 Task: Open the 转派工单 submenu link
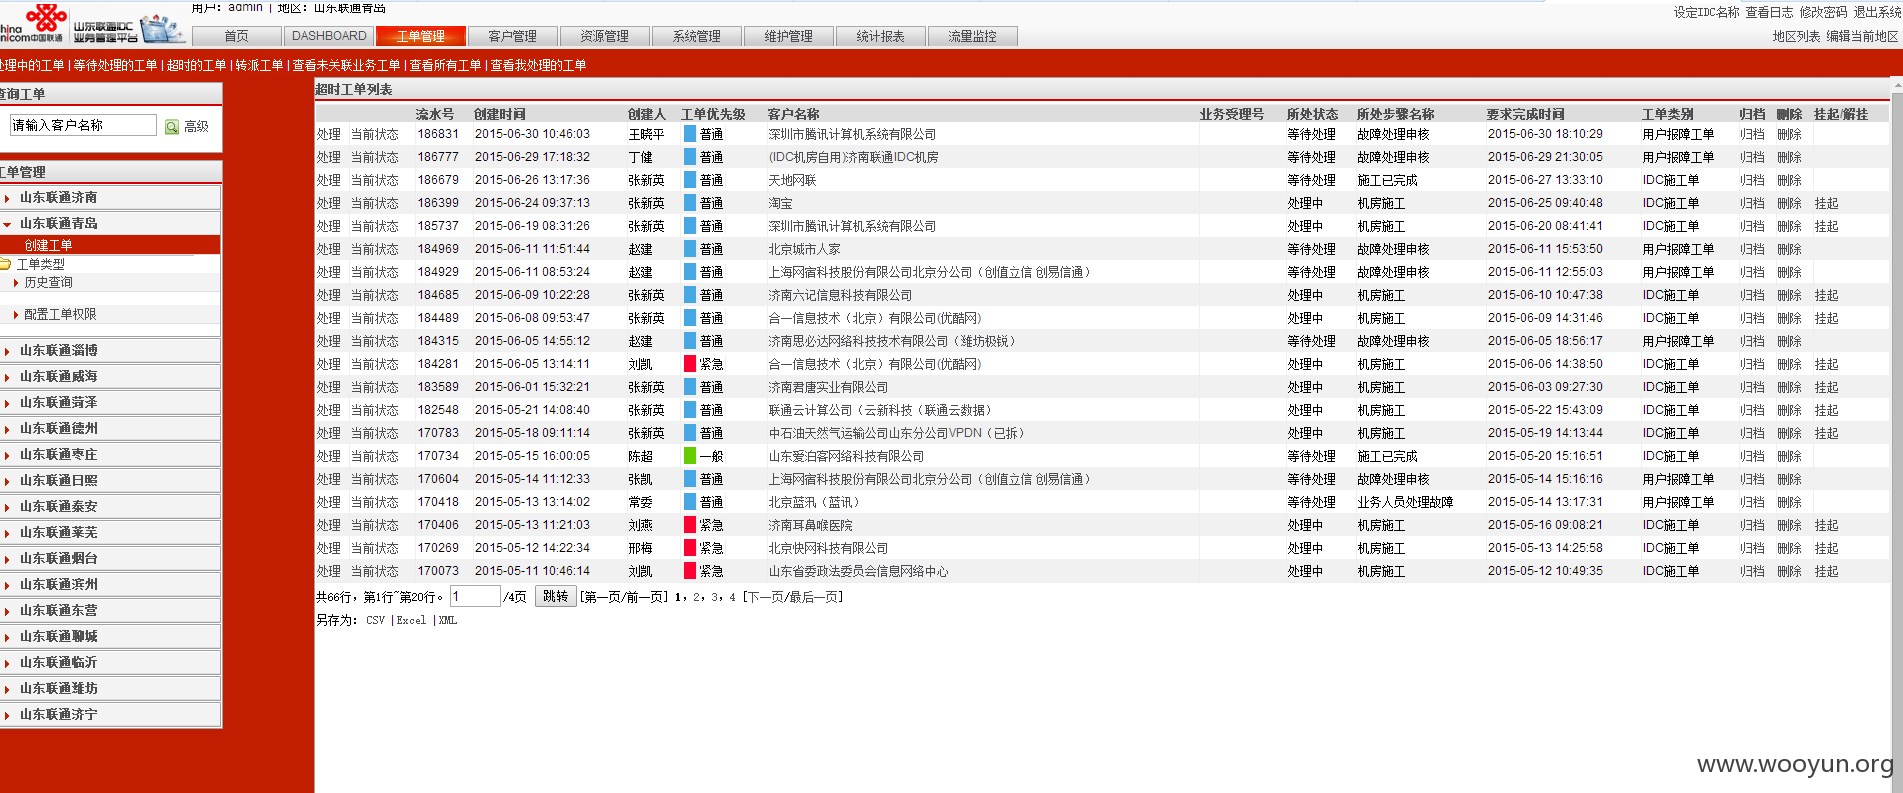259,65
